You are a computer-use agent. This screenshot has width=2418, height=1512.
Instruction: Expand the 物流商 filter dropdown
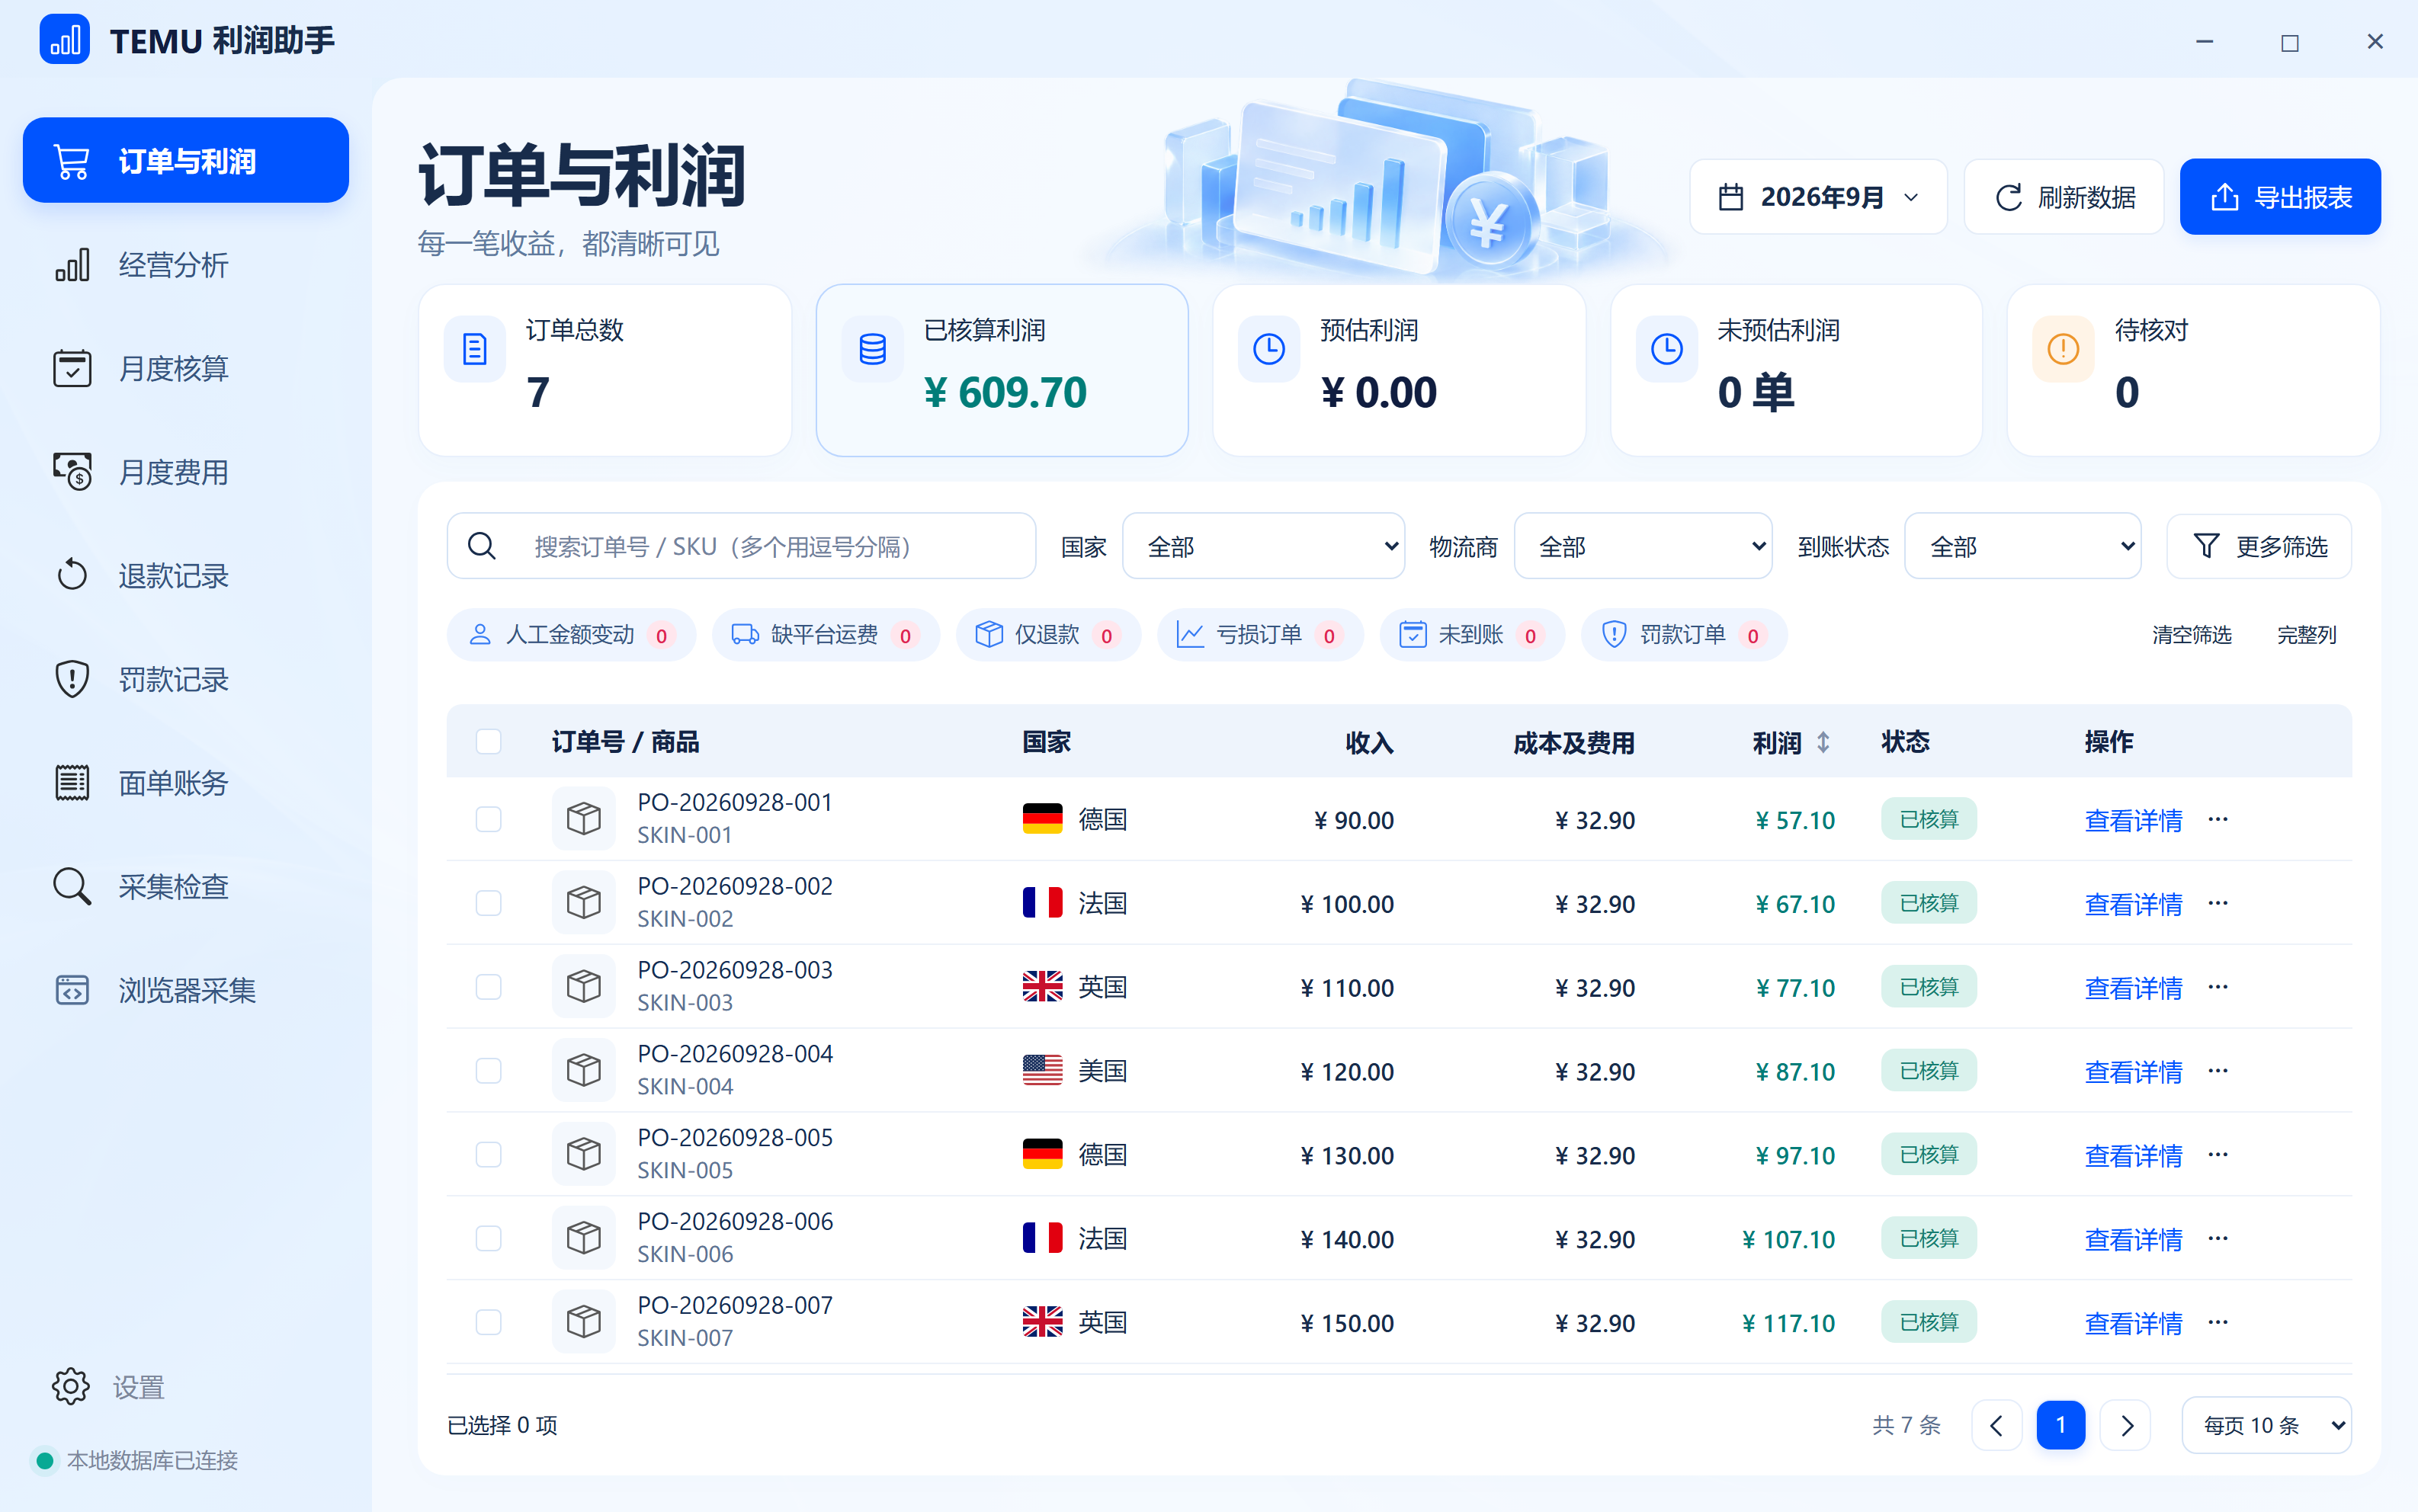(1642, 546)
